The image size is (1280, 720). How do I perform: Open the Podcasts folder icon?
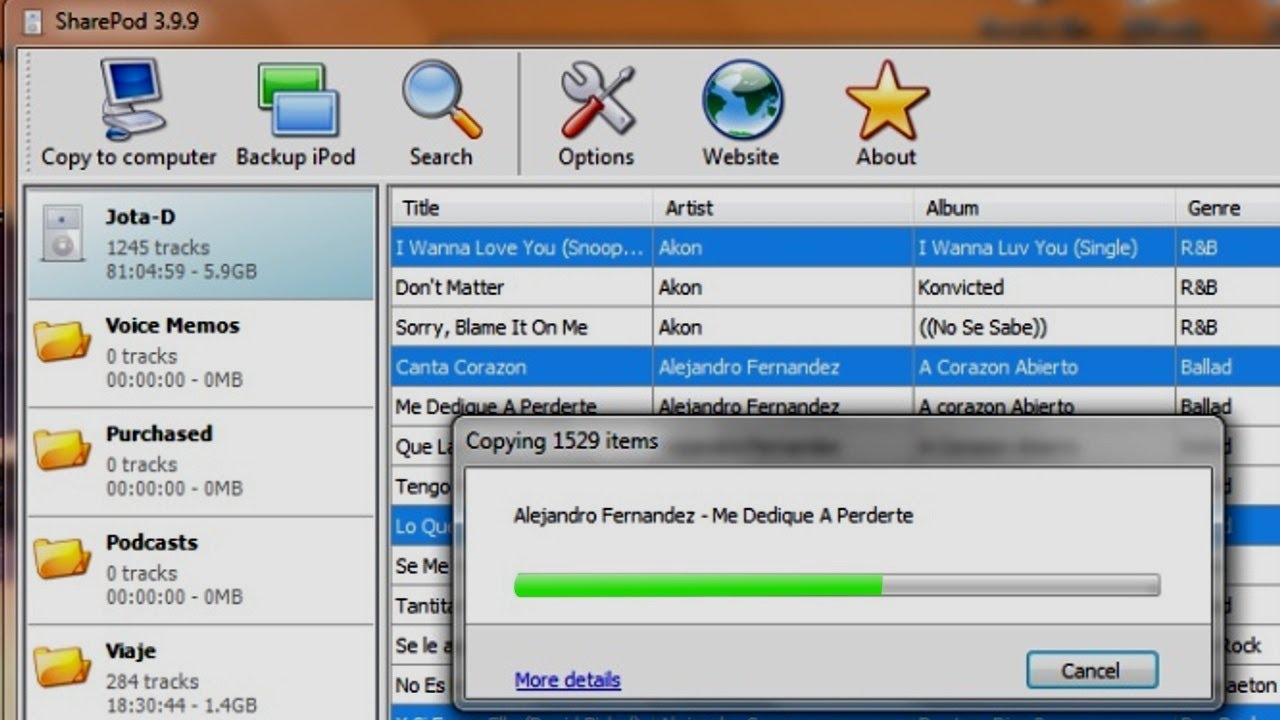tap(62, 559)
